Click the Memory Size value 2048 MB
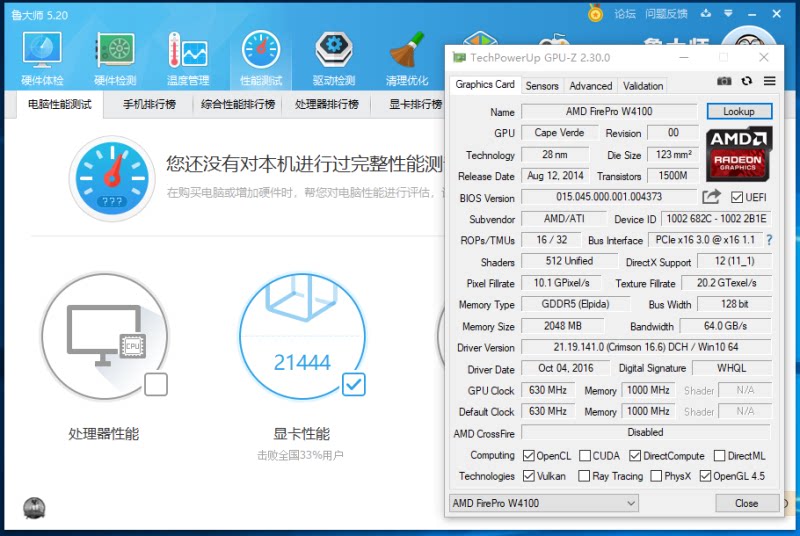This screenshot has height=536, width=800. pyautogui.click(x=563, y=325)
